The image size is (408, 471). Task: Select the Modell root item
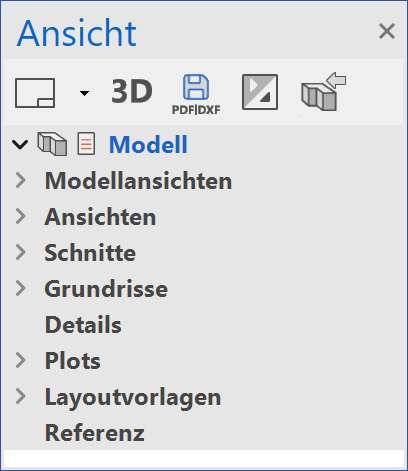pos(148,144)
